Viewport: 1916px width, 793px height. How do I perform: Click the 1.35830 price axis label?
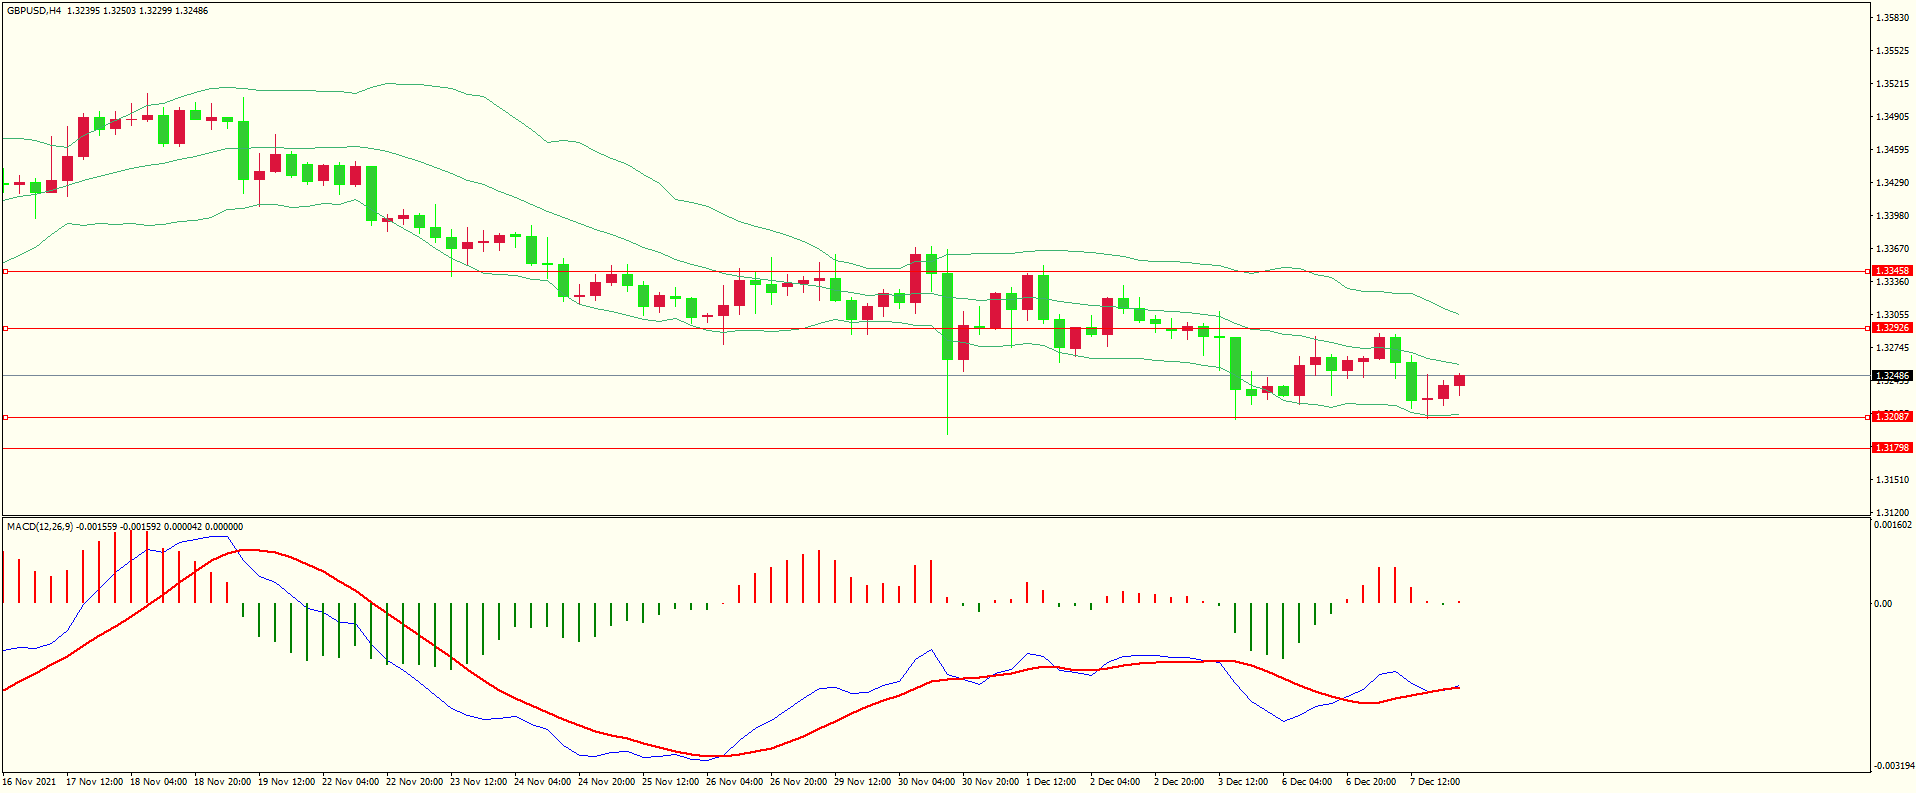point(1891,18)
